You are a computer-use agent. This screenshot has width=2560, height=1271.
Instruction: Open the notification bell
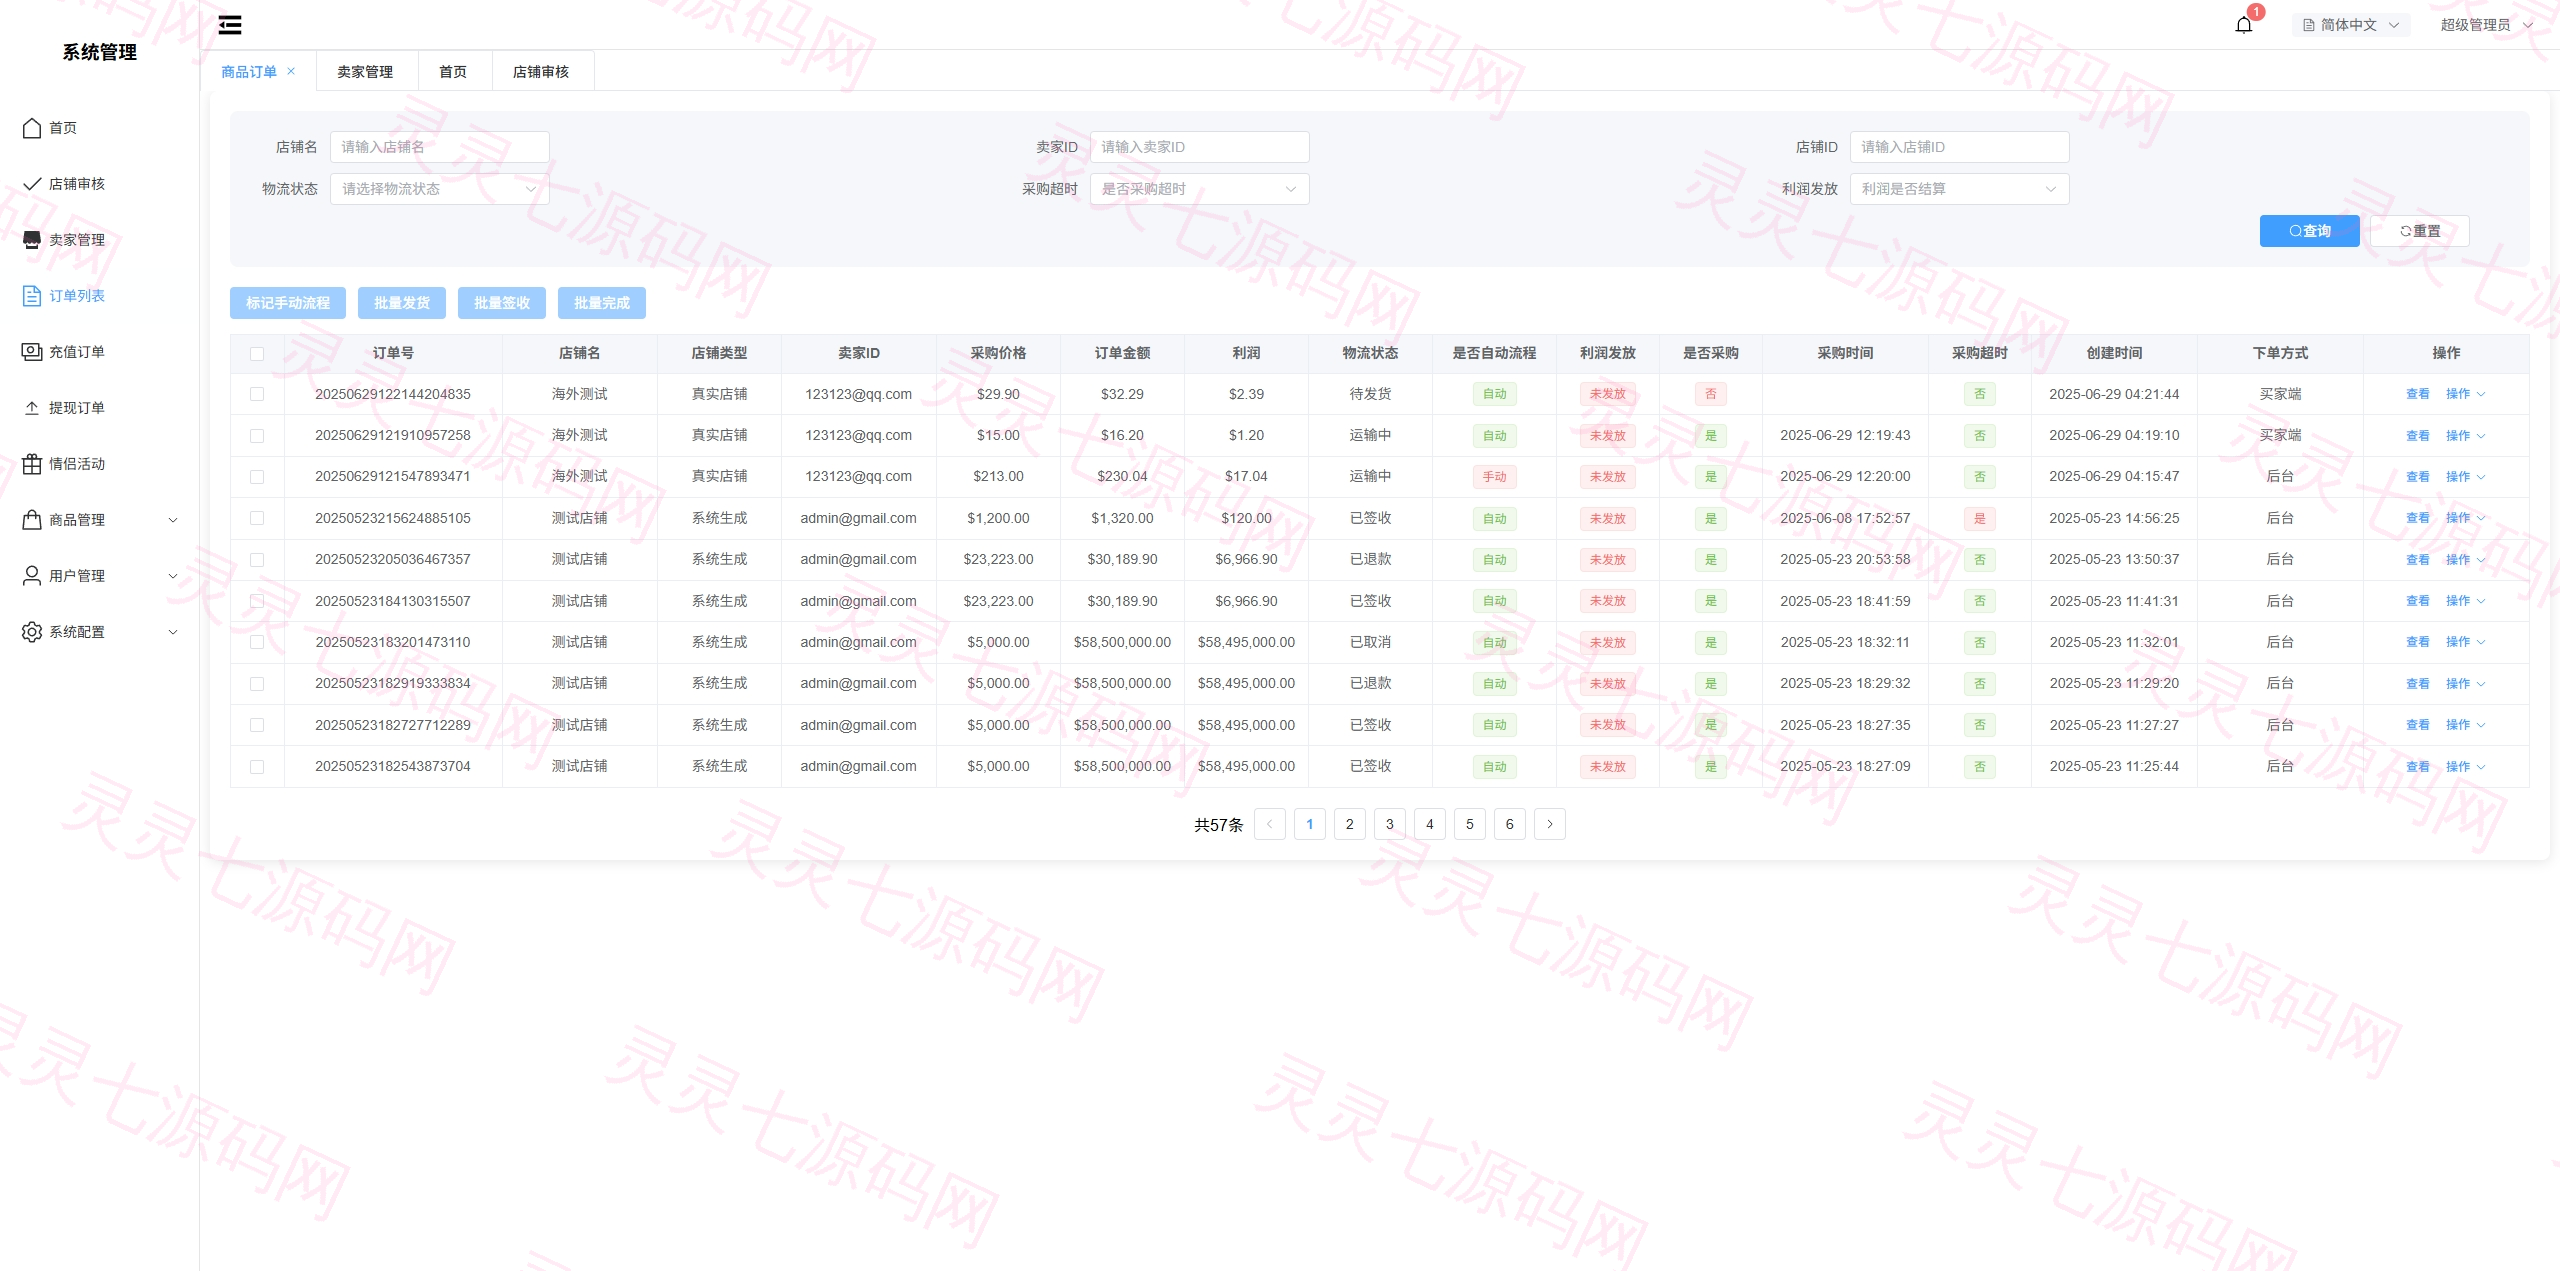click(2244, 25)
